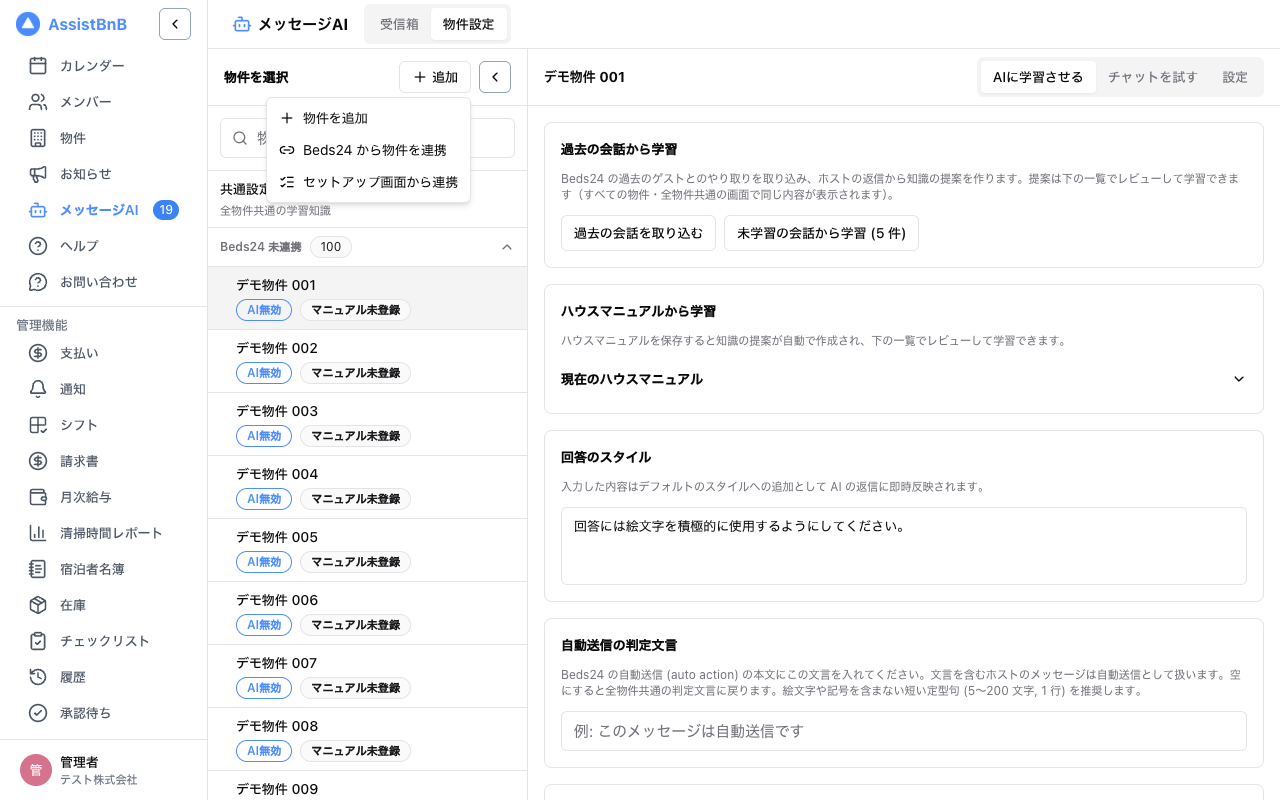This screenshot has width=1280, height=800.
Task: Open メッセージAI in the sidebar
Action: 104,210
